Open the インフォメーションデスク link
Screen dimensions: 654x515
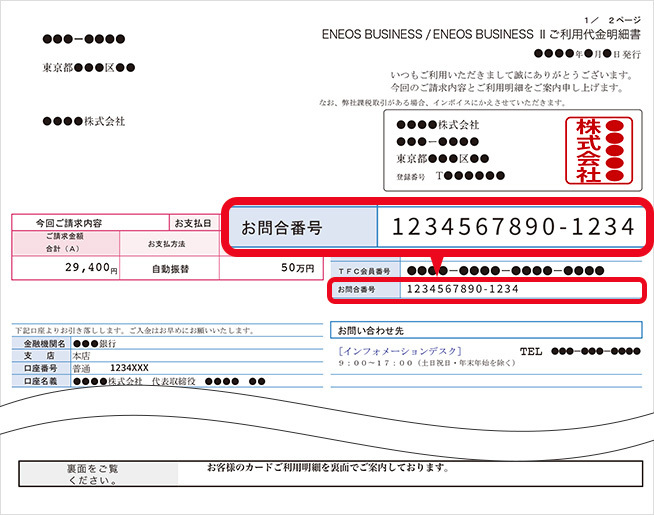(400, 351)
